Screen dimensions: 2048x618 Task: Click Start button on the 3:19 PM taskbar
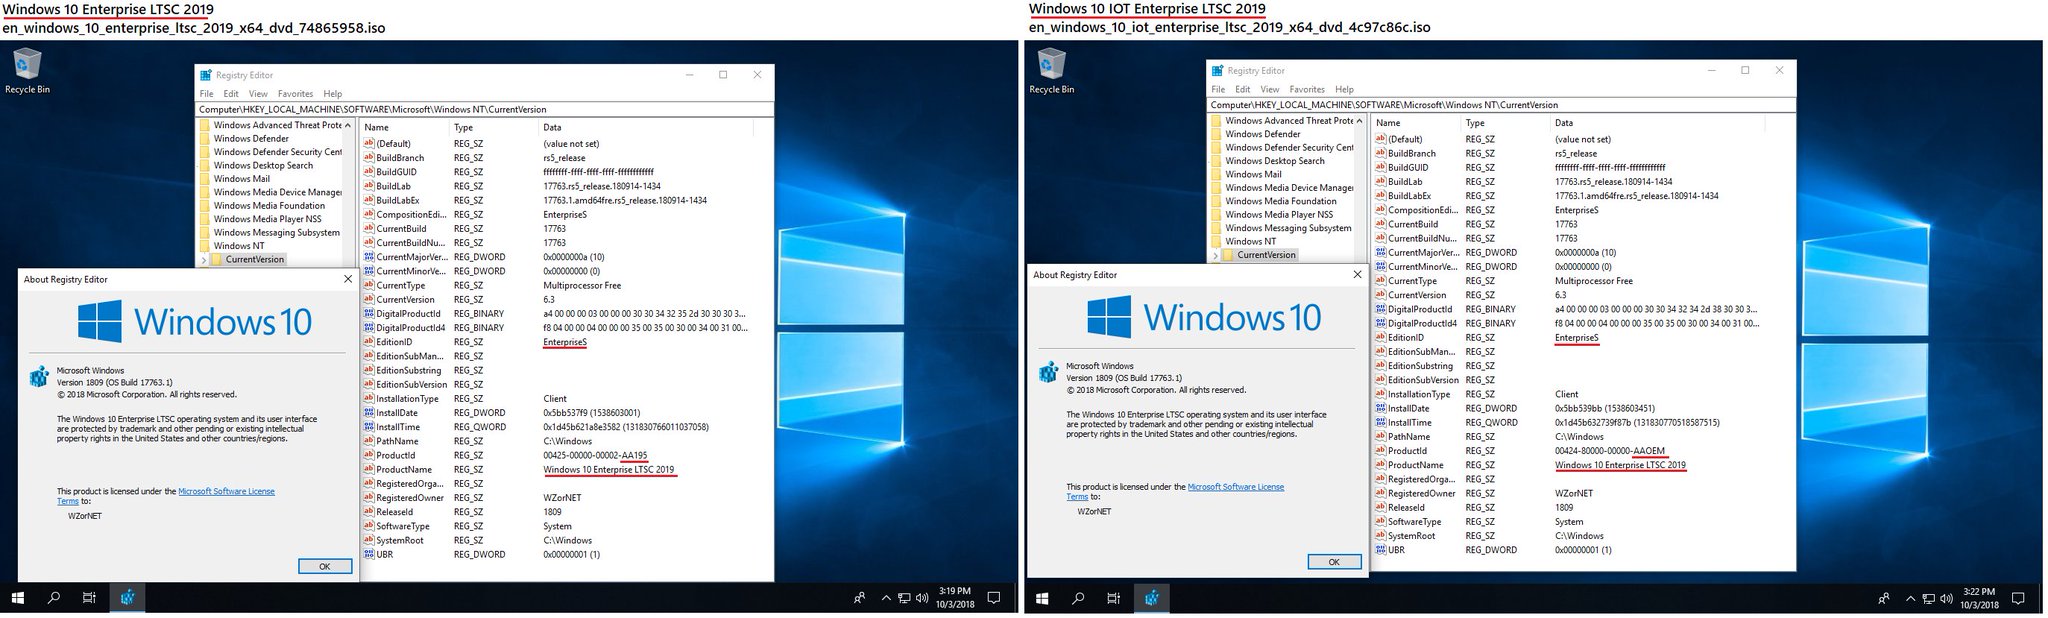(x=17, y=598)
